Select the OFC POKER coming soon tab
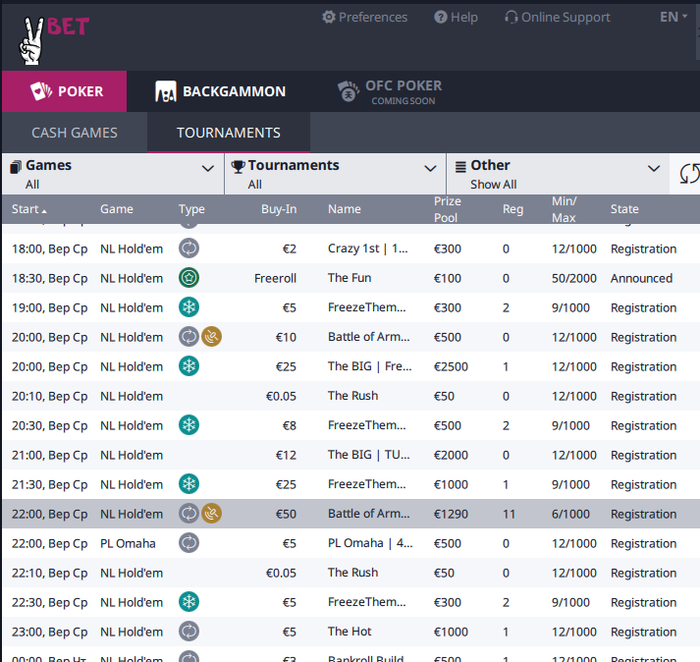 [x=389, y=92]
